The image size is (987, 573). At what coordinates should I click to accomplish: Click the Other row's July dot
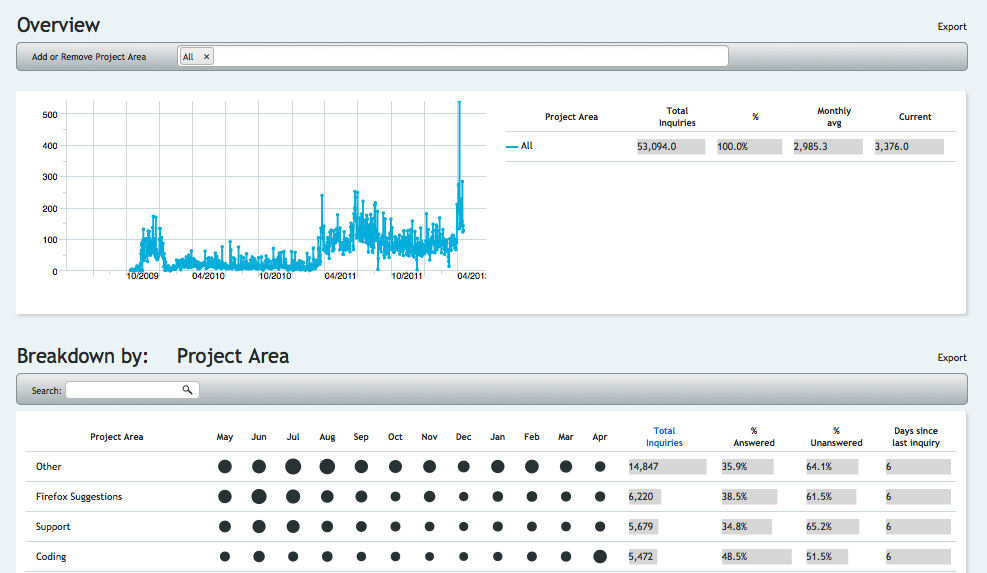(293, 466)
